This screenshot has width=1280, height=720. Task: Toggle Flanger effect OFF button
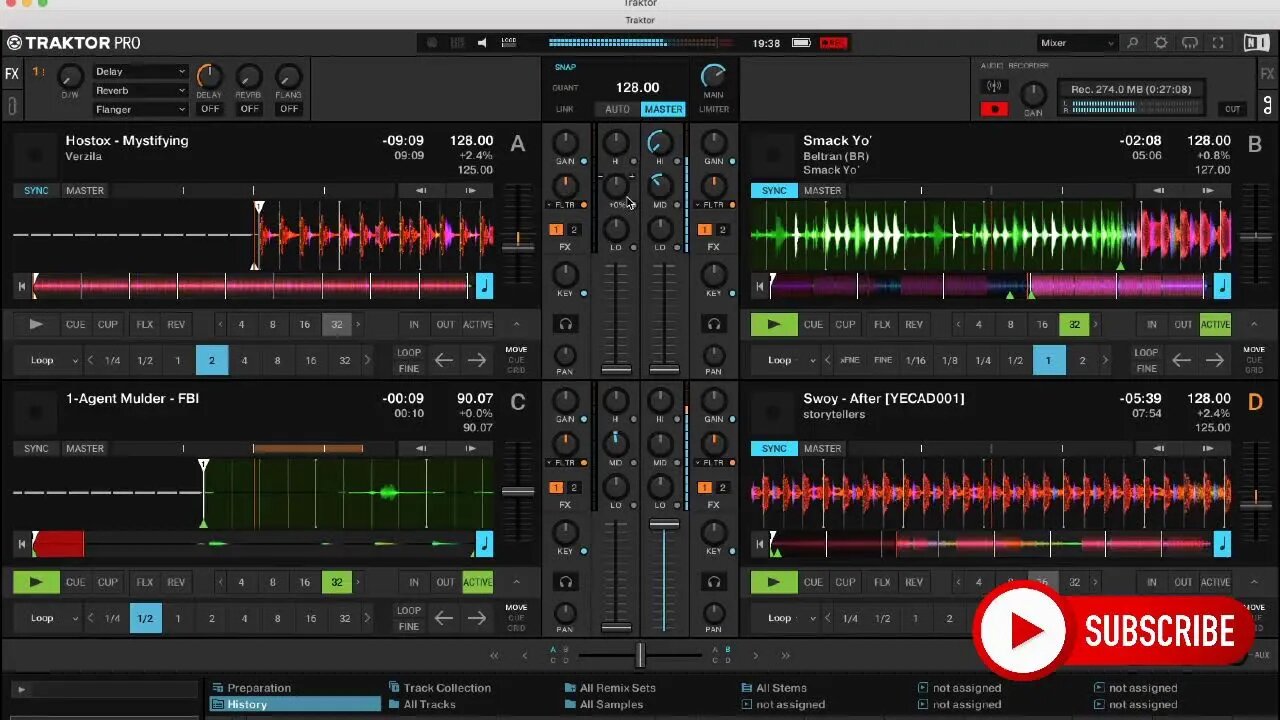point(289,109)
